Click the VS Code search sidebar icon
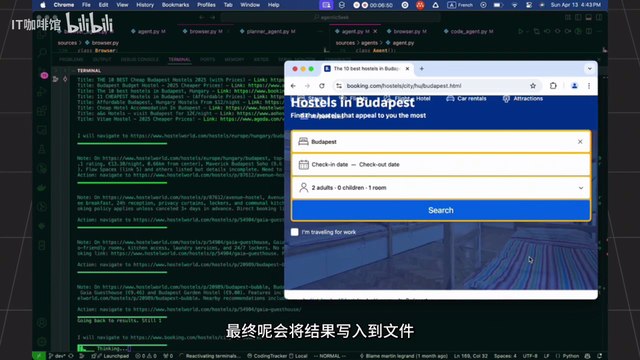 (x=42, y=52)
